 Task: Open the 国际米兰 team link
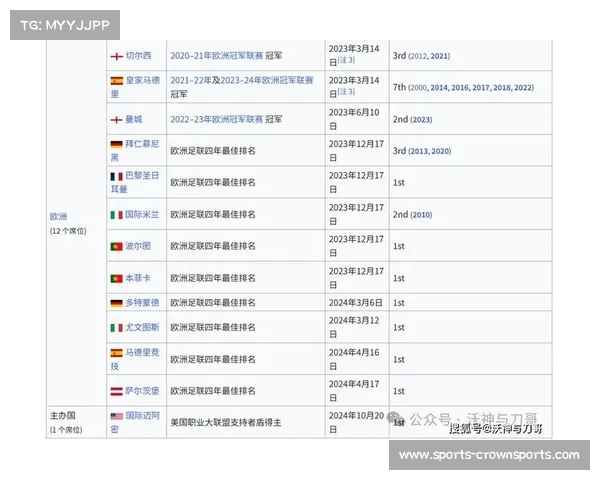point(142,214)
